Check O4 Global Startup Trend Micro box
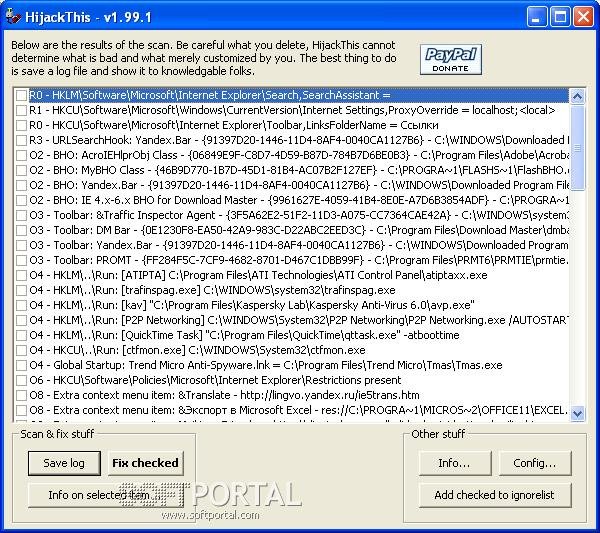 coord(21,365)
